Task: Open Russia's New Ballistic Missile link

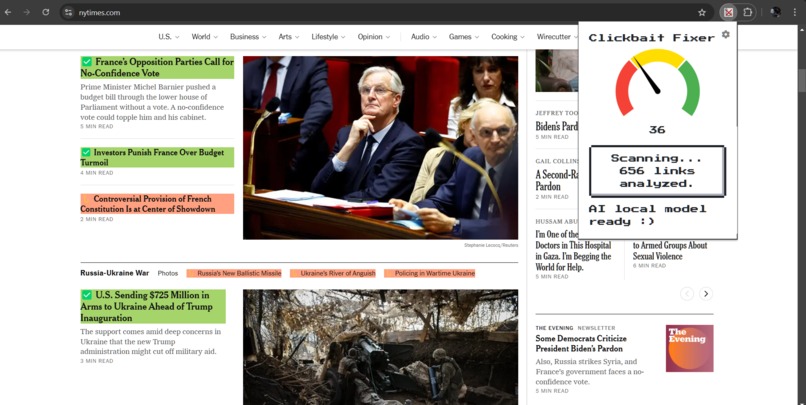Action: click(x=234, y=273)
